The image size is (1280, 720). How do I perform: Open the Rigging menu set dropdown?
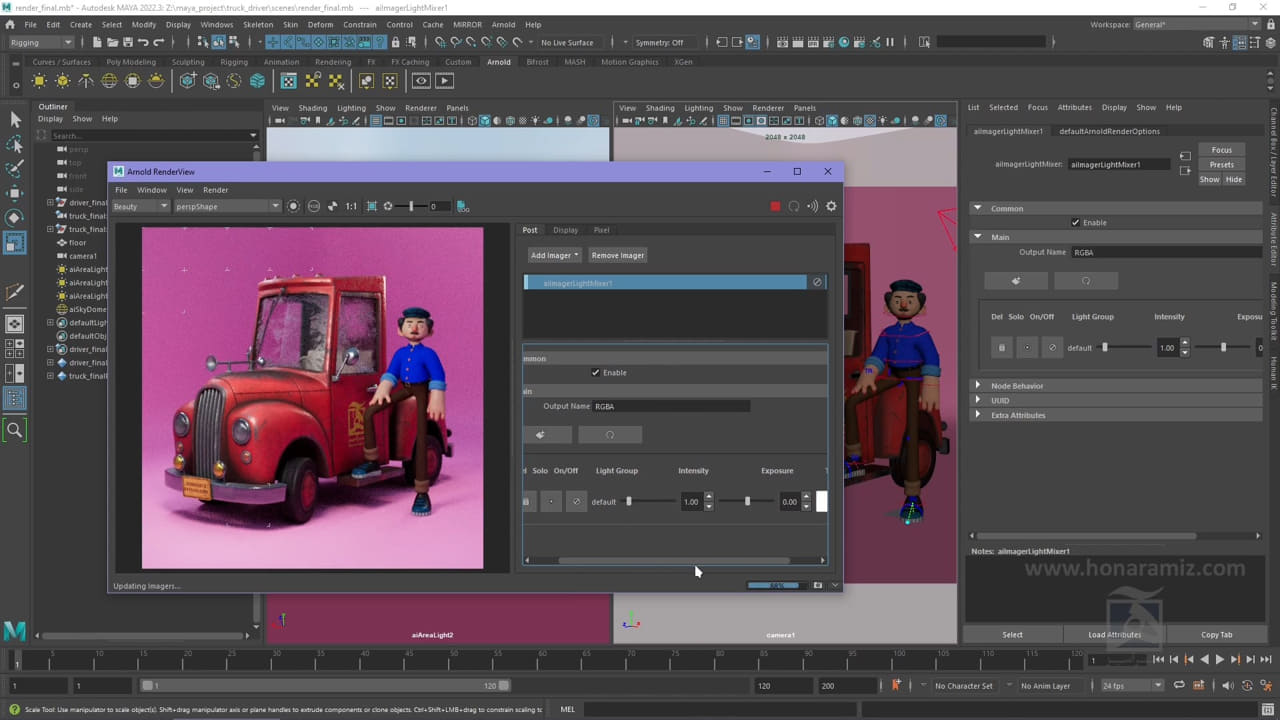40,42
